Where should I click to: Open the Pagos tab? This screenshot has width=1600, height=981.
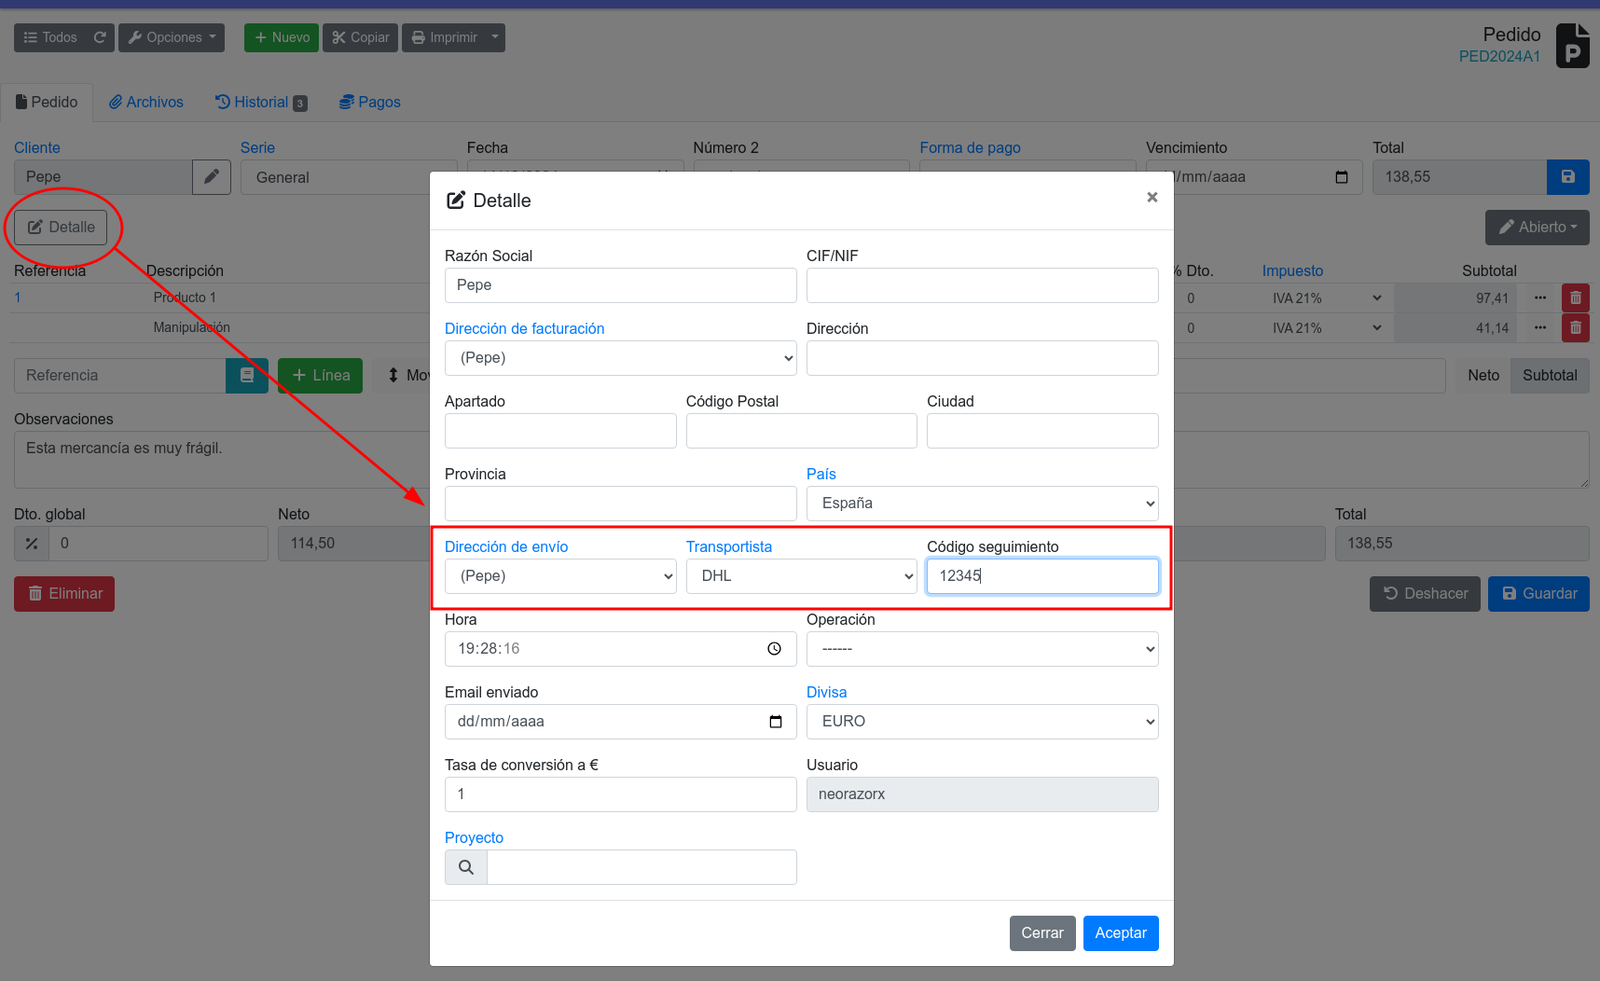(x=370, y=102)
